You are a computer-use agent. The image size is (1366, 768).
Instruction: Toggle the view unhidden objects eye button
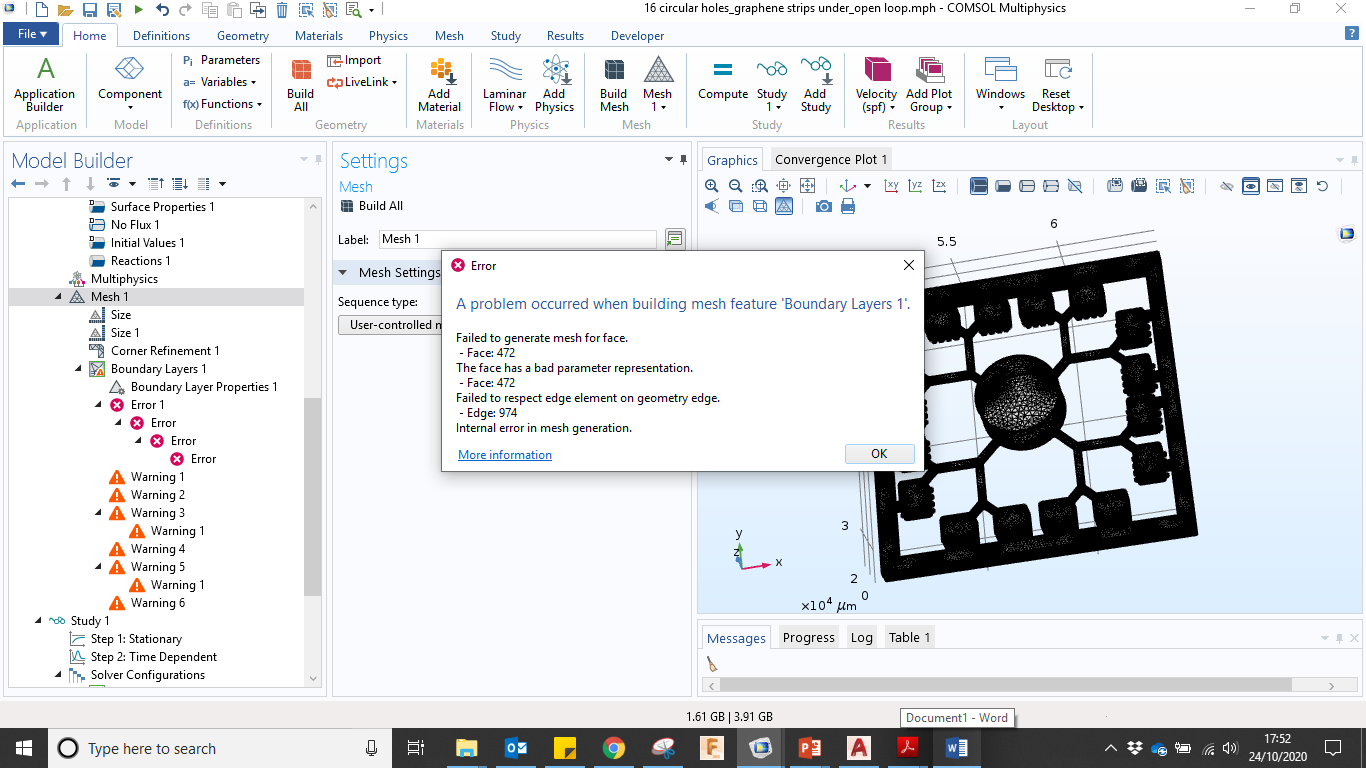click(x=1250, y=186)
